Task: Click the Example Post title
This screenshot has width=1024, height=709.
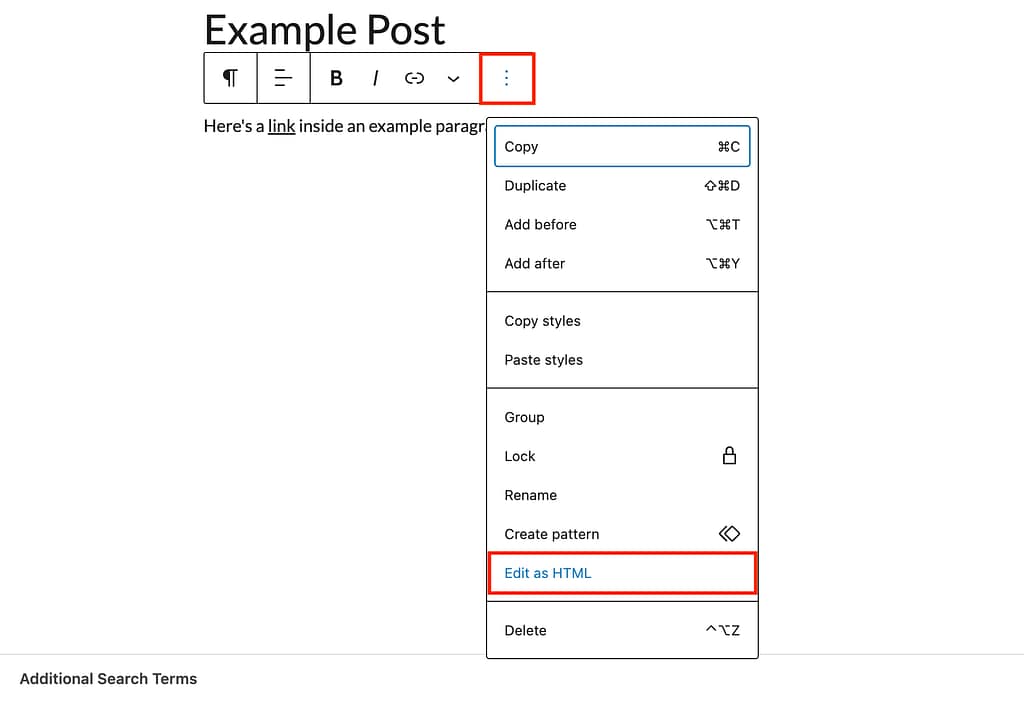Action: point(324,31)
